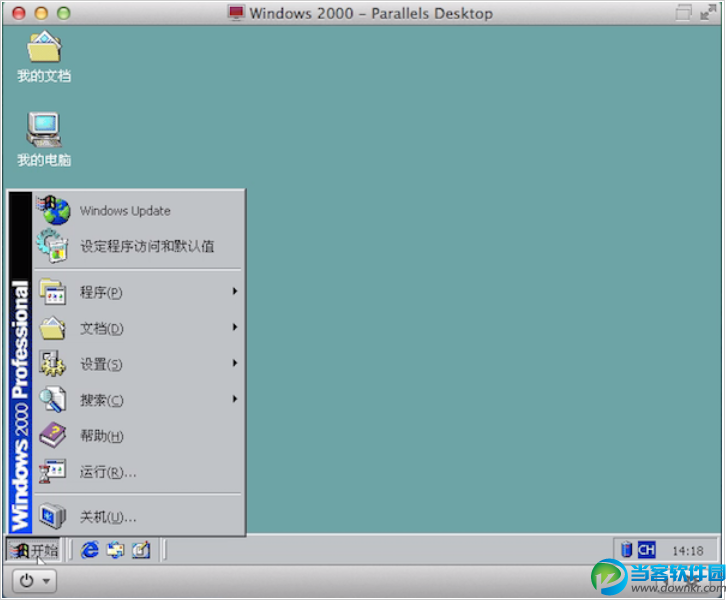727x602 pixels.
Task: Click the 设定程序访问和默认值 gear icon
Action: (52, 246)
